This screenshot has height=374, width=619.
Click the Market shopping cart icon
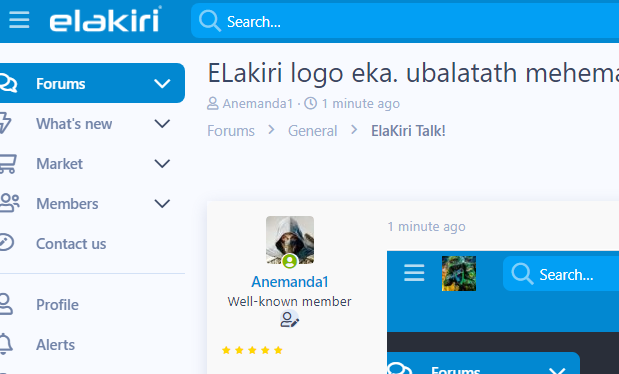click(x=8, y=164)
